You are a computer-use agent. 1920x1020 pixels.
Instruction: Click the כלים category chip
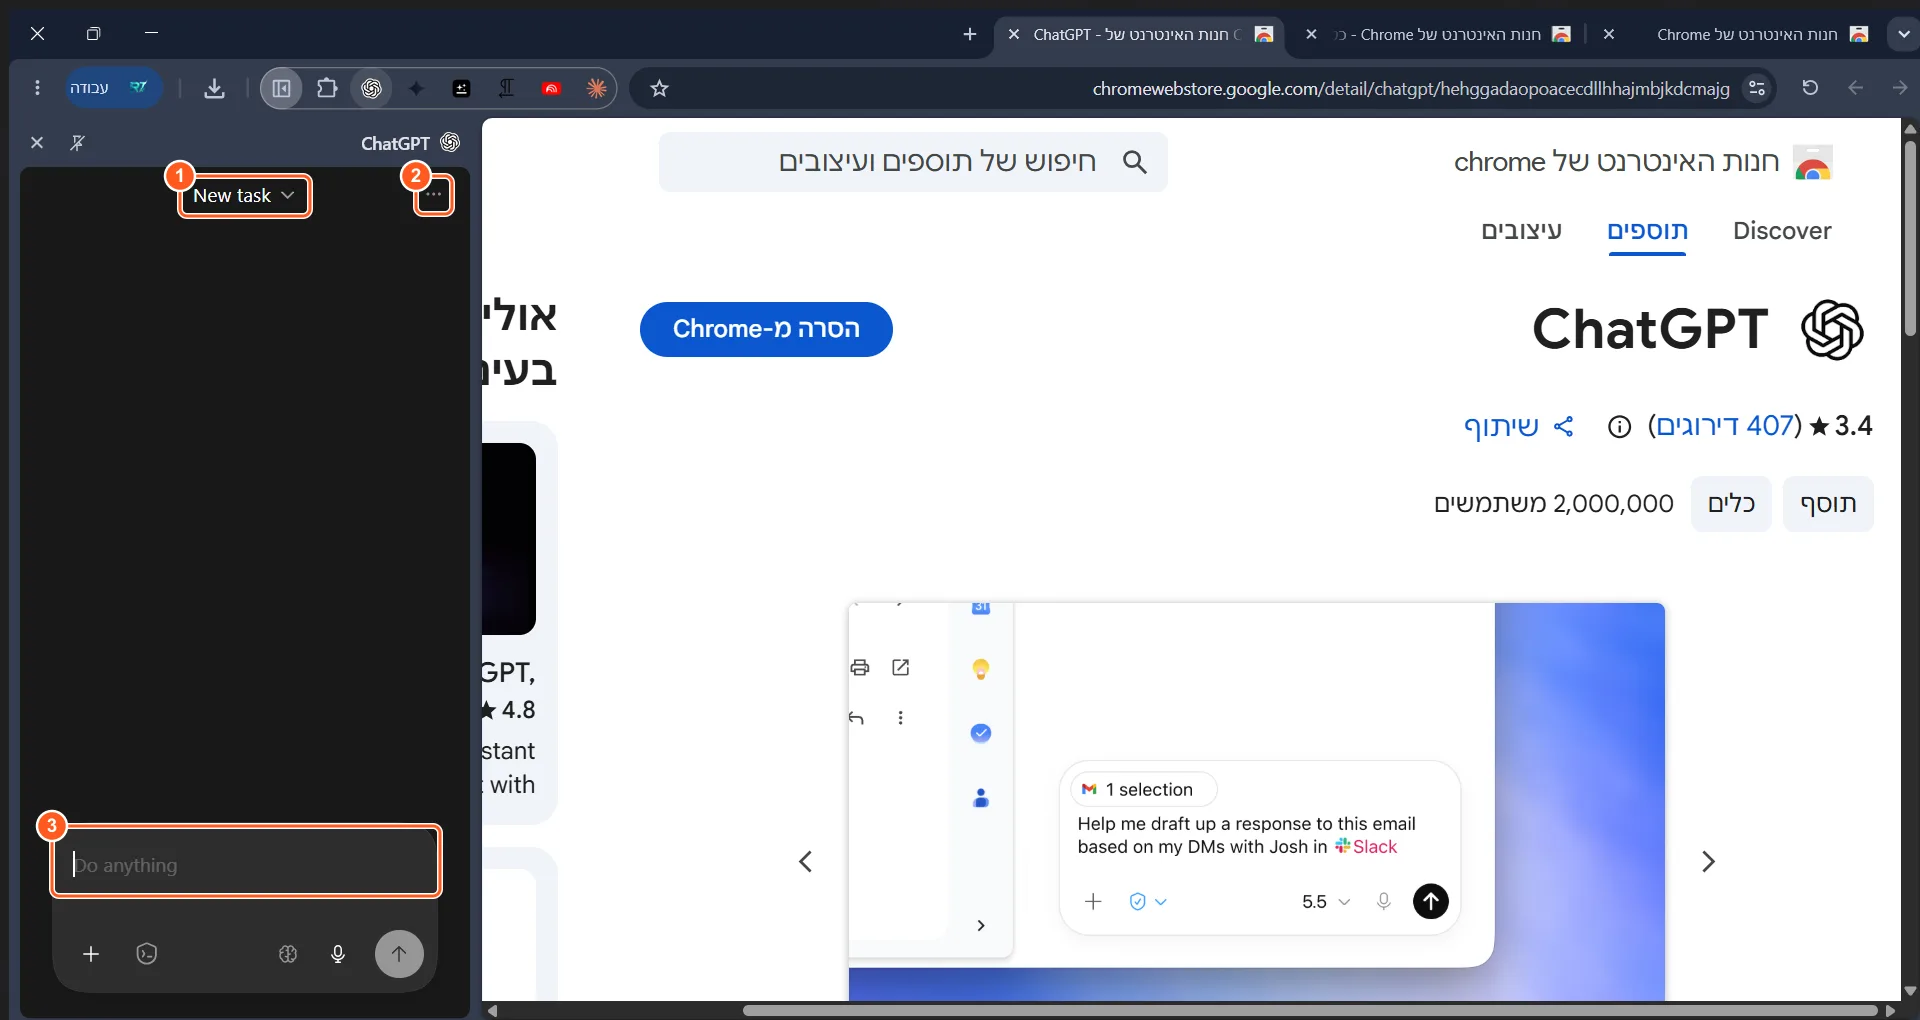1731,504
